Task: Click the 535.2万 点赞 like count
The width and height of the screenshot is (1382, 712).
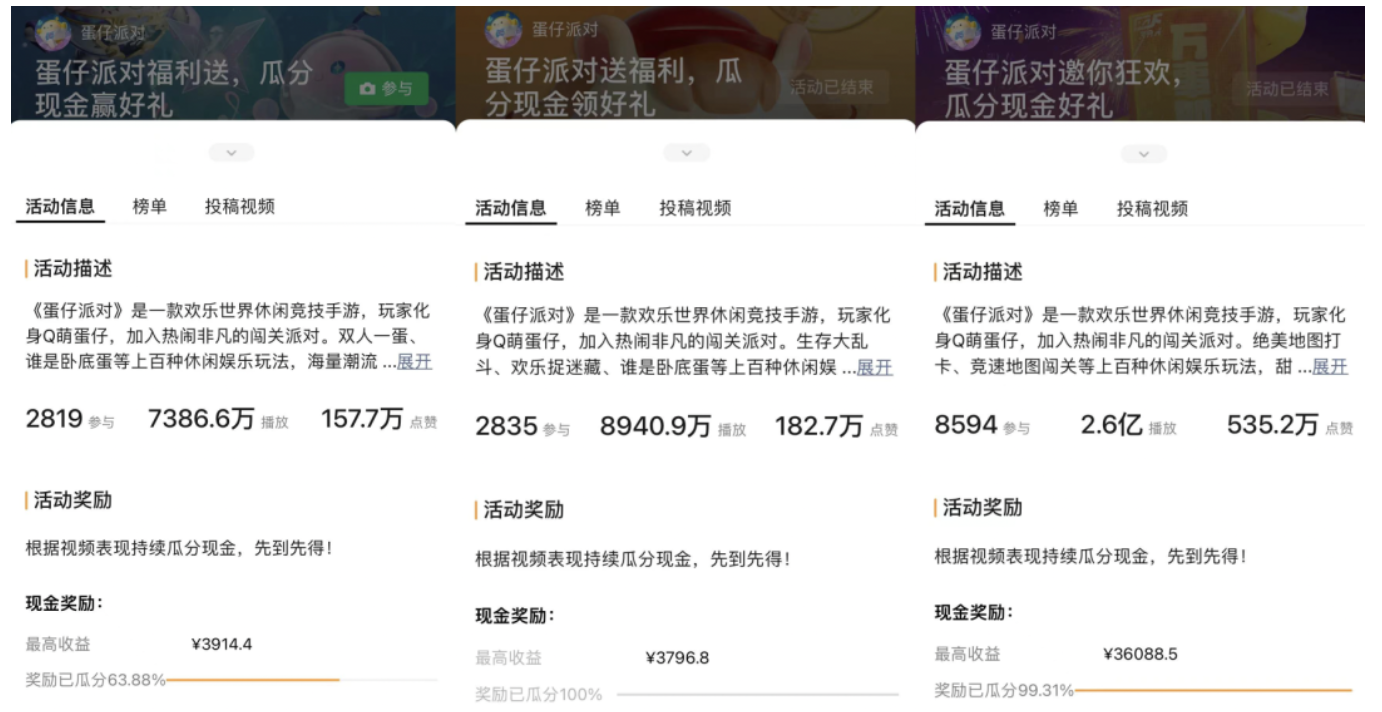Action: pyautogui.click(x=1290, y=426)
